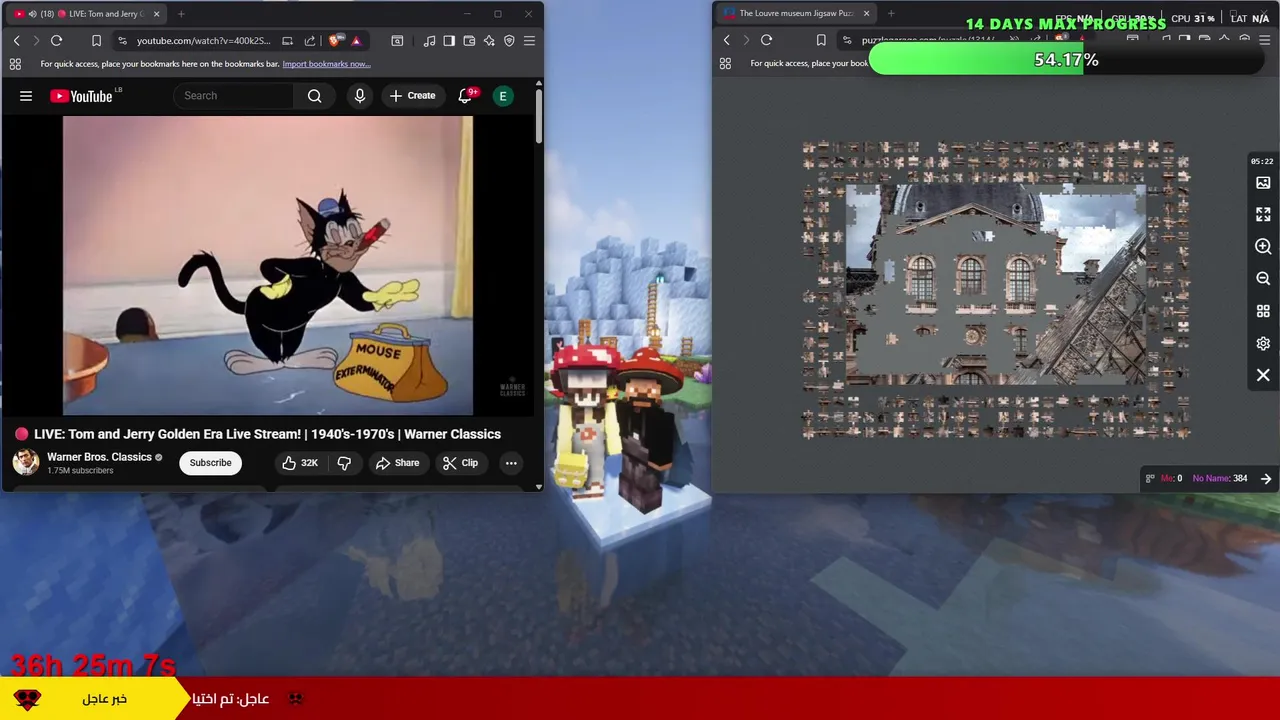
Task: Close the Tom and Jerry YouTube tab
Action: [156, 14]
